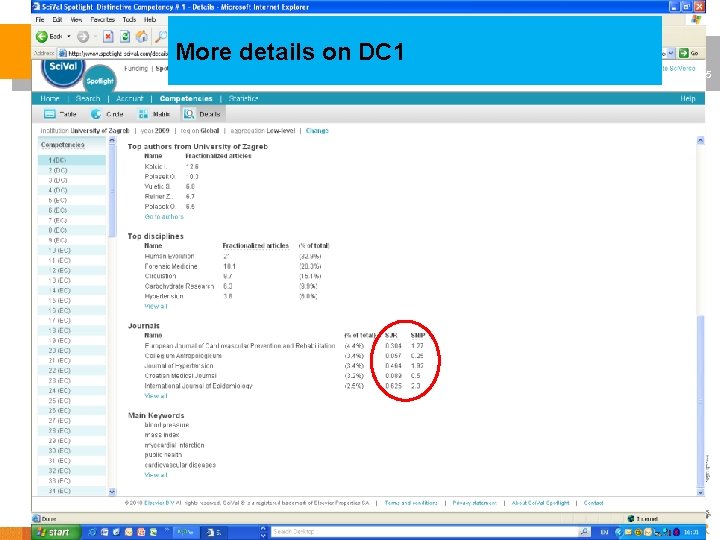Select competency 32 (EC) in list
Image resolution: width=720 pixels, height=540 pixels.
(x=72, y=471)
